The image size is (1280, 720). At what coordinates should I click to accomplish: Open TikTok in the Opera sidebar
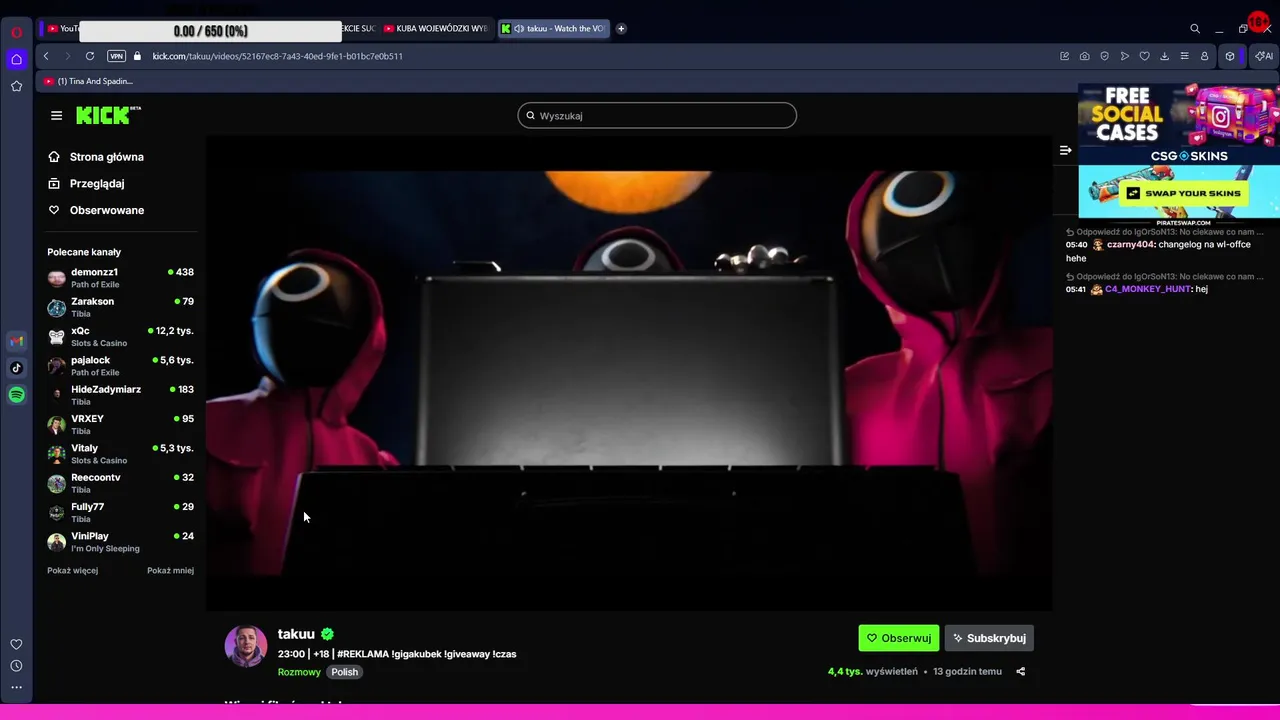point(16,368)
